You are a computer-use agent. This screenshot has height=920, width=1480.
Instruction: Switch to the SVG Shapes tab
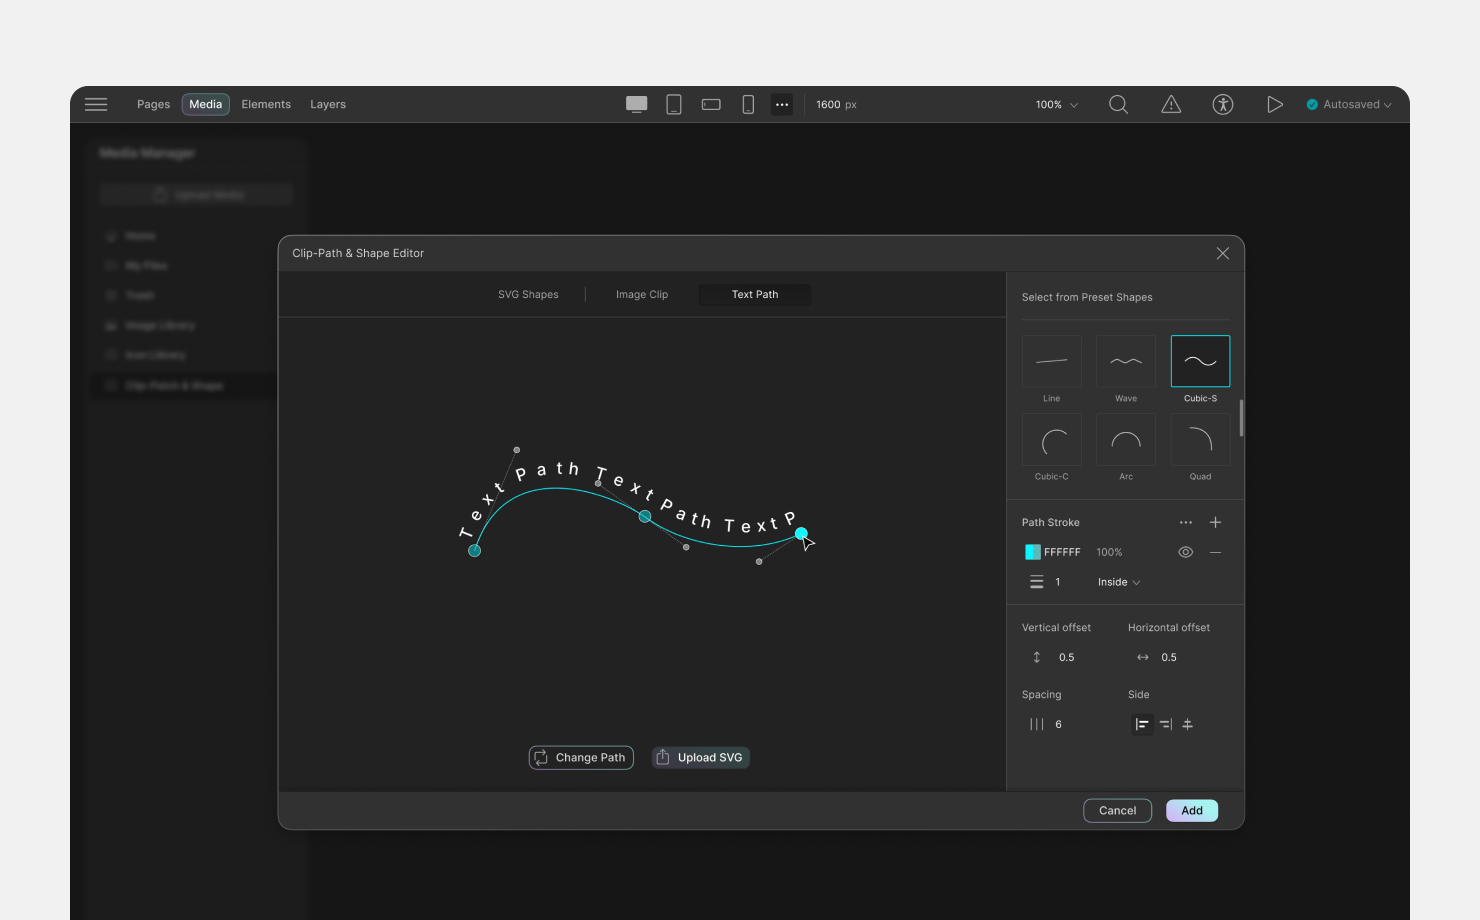point(528,294)
